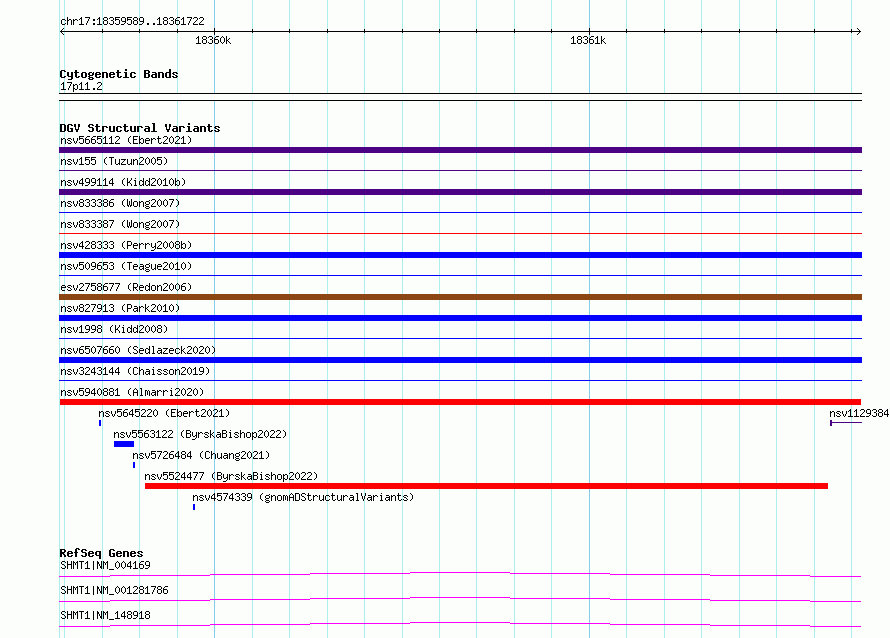The height and width of the screenshot is (638, 890).
Task: Select the nsv5940881 (Almarri2020) label
Action: click(132, 392)
